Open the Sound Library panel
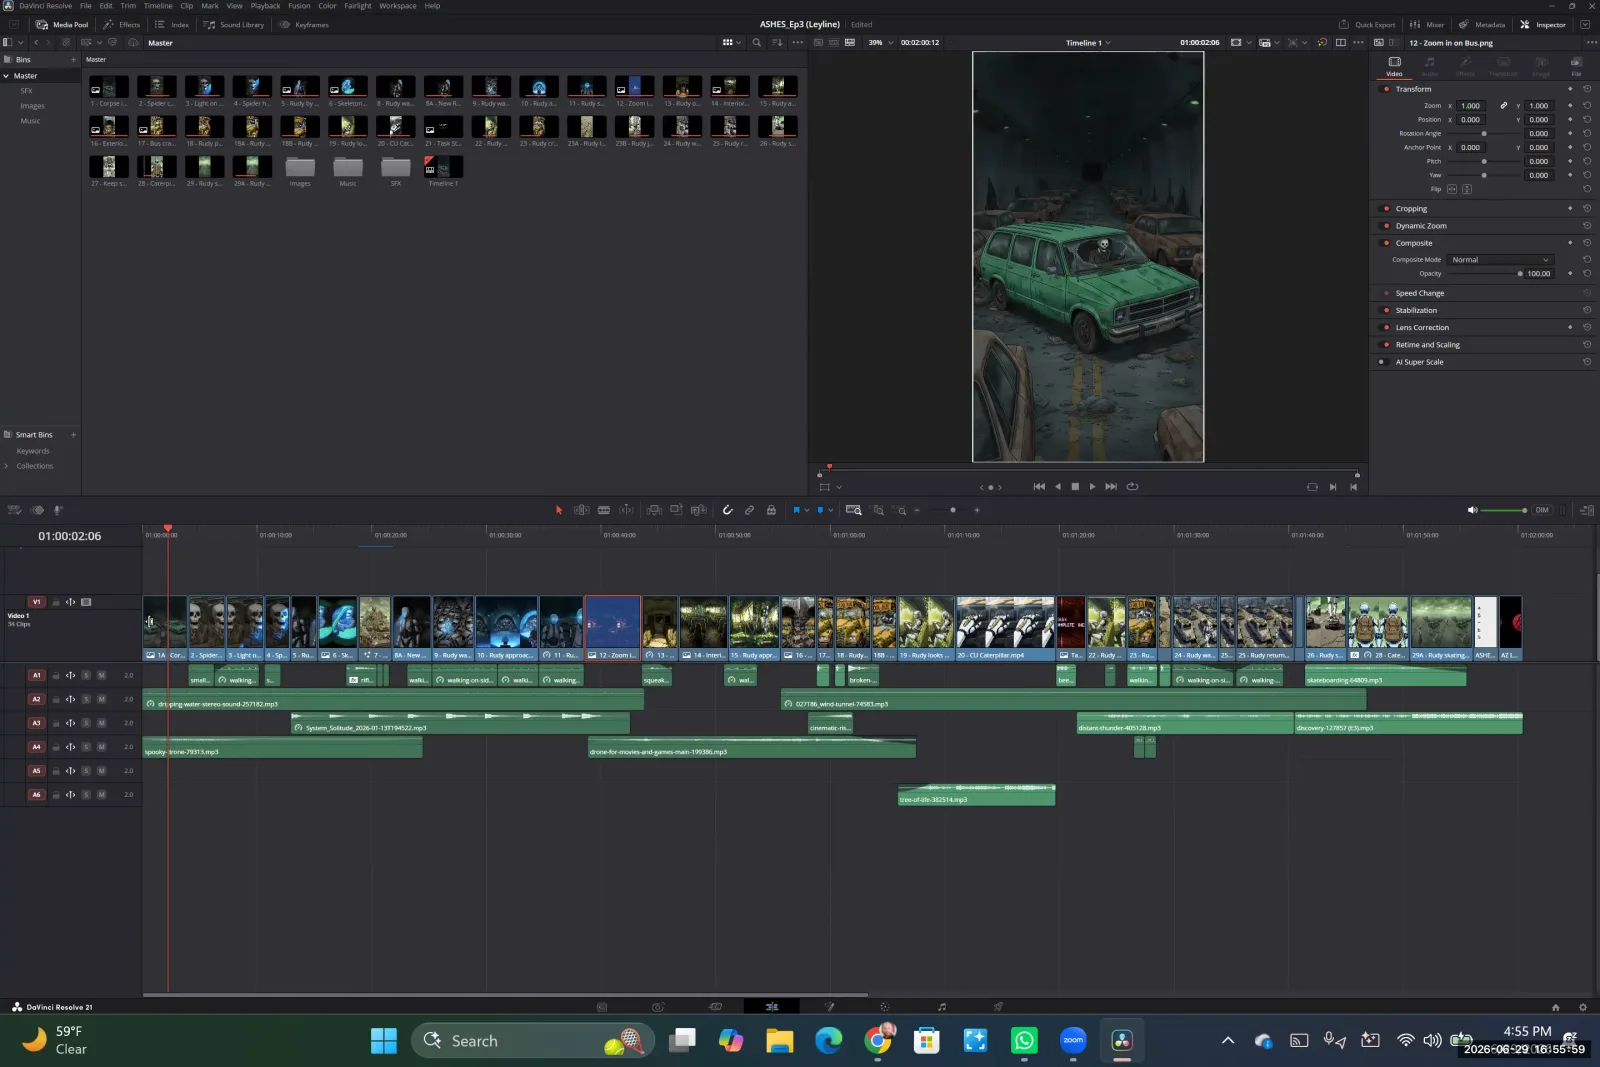Image resolution: width=1600 pixels, height=1067 pixels. click(x=234, y=25)
